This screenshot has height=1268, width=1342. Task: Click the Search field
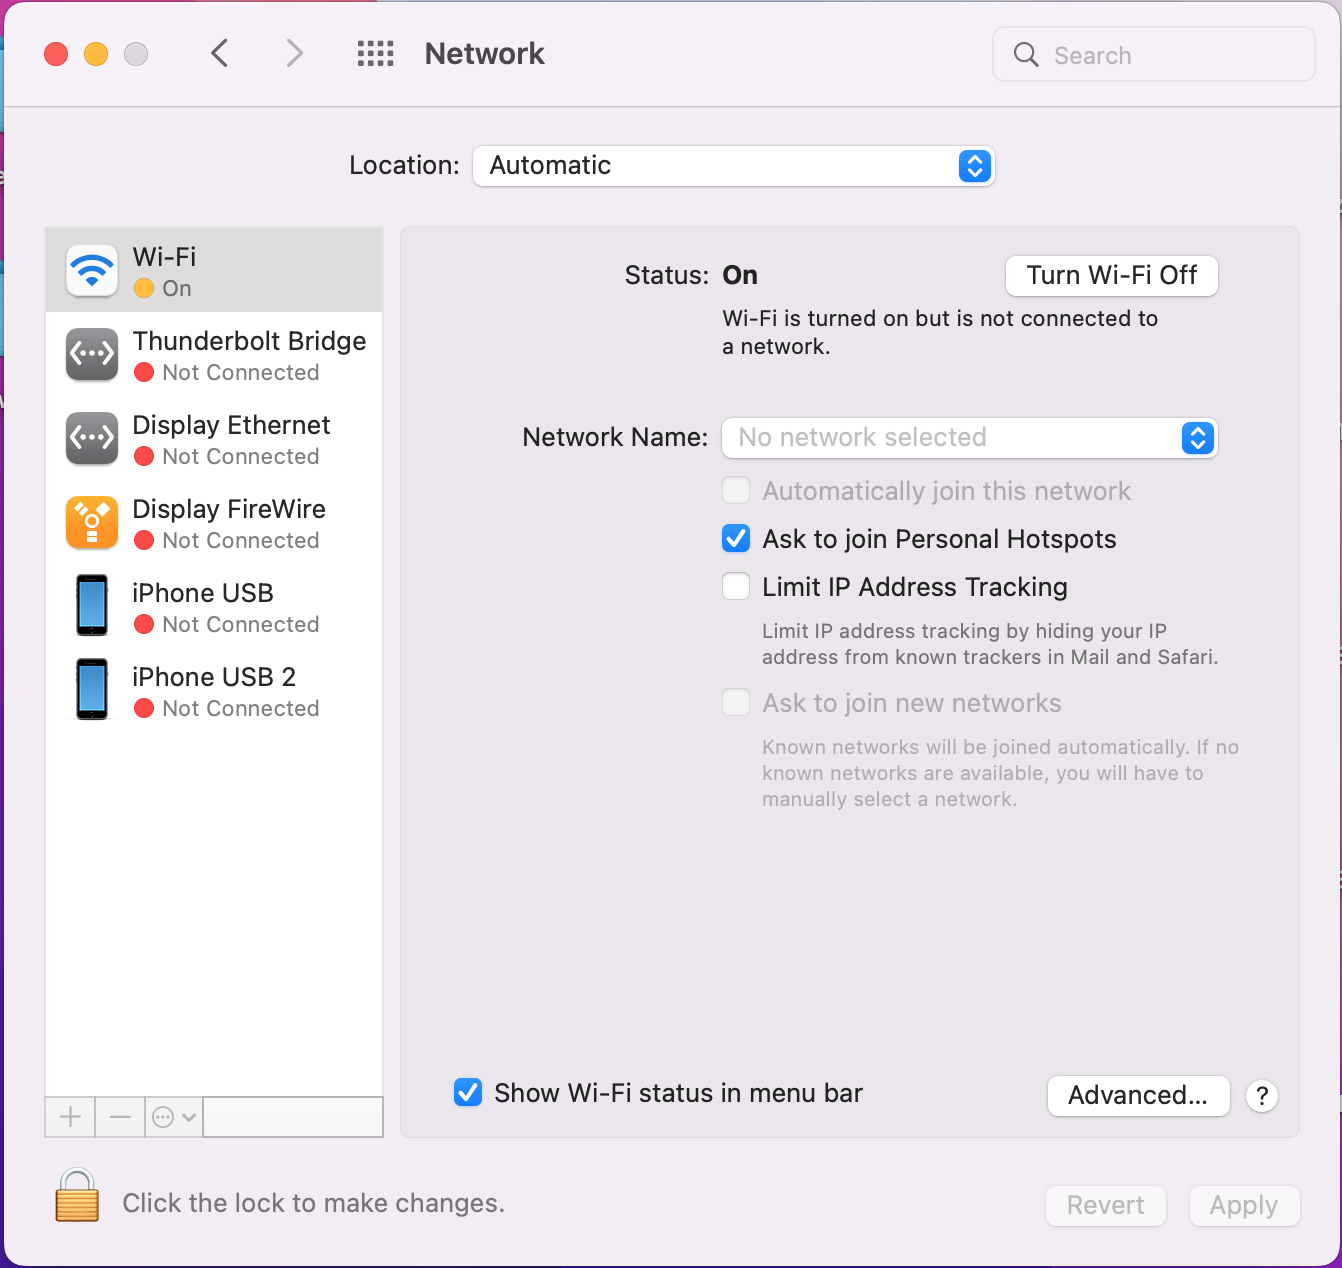[1150, 55]
